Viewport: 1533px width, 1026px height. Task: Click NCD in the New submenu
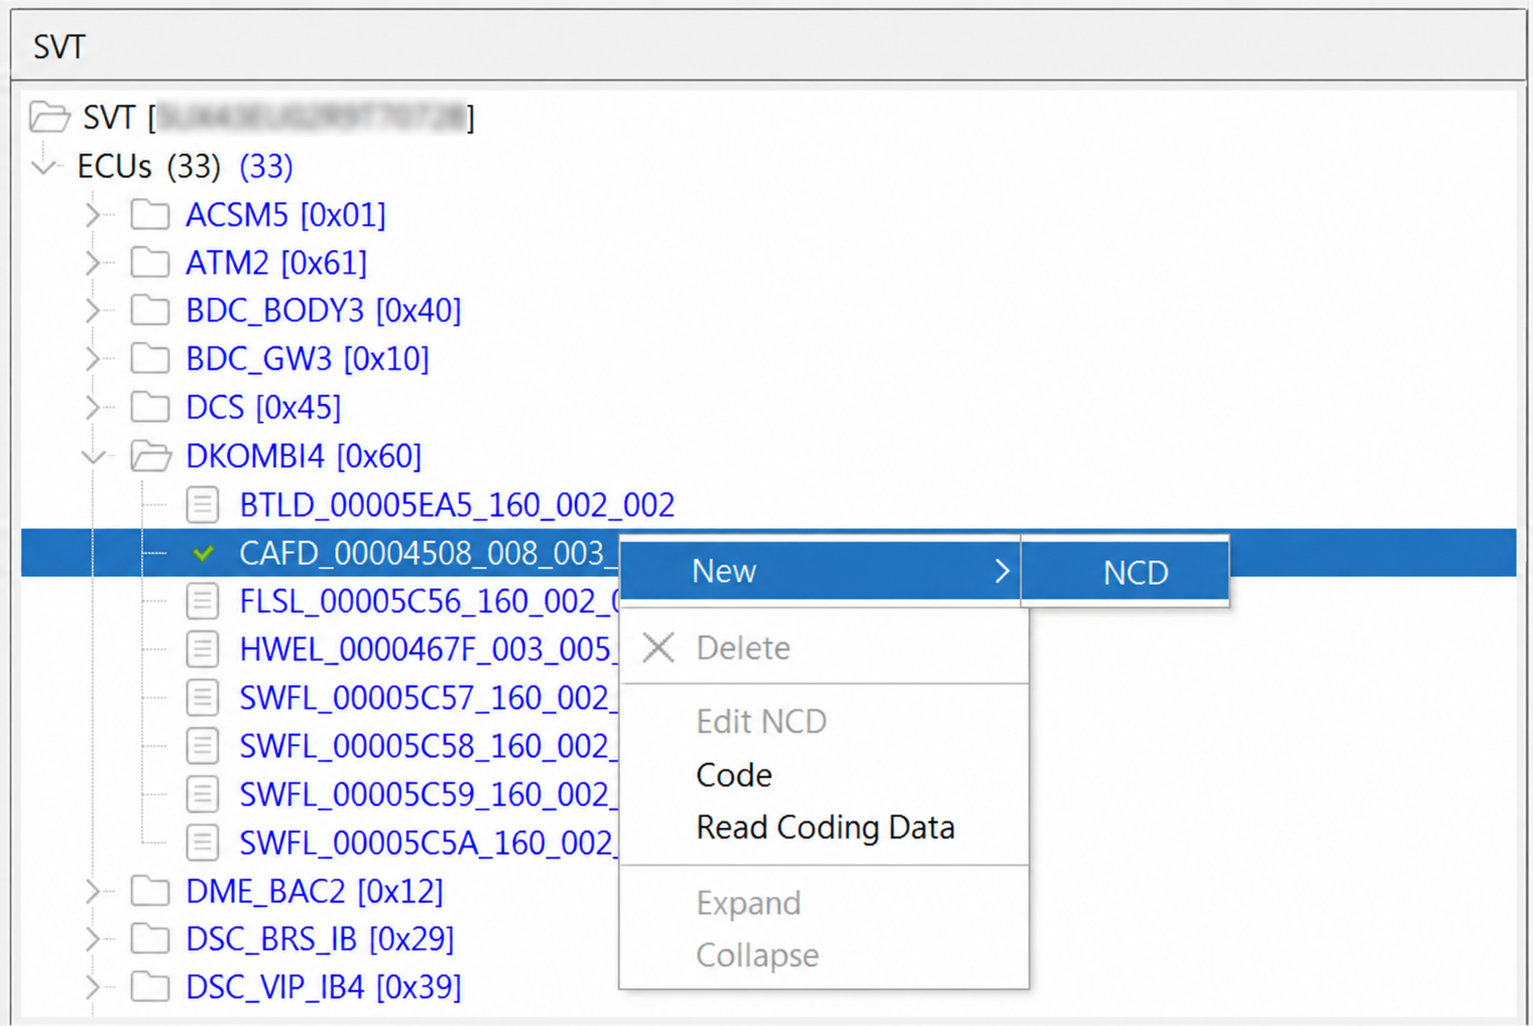coord(1135,572)
